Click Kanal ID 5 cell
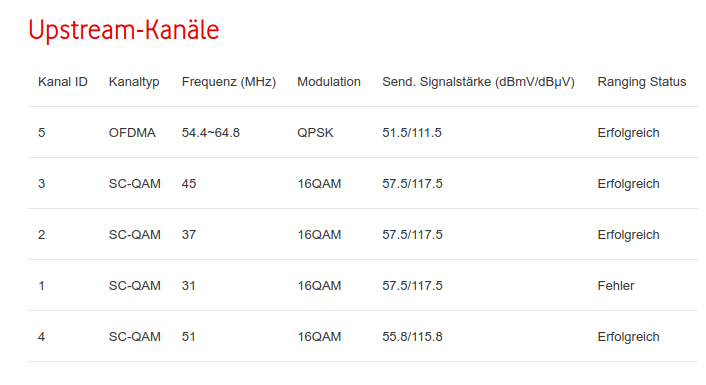The width and height of the screenshot is (706, 385). [41, 133]
